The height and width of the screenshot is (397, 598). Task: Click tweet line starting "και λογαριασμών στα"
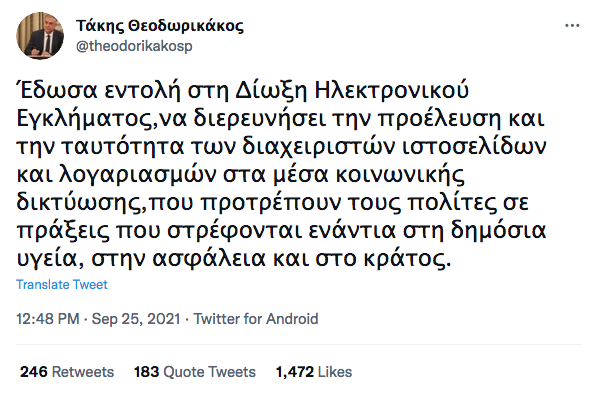(241, 175)
